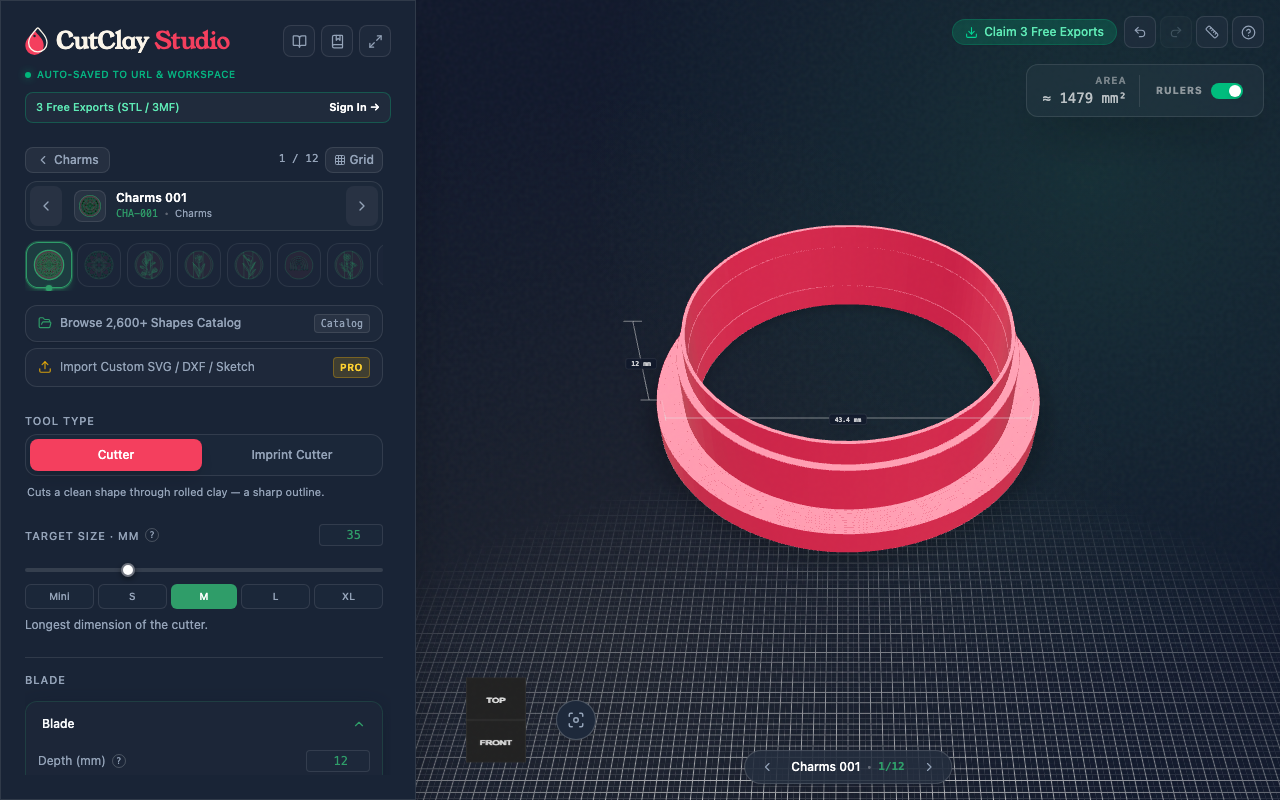The width and height of the screenshot is (1280, 800).
Task: Select the first highlighted charm thumbnail
Action: click(x=49, y=265)
